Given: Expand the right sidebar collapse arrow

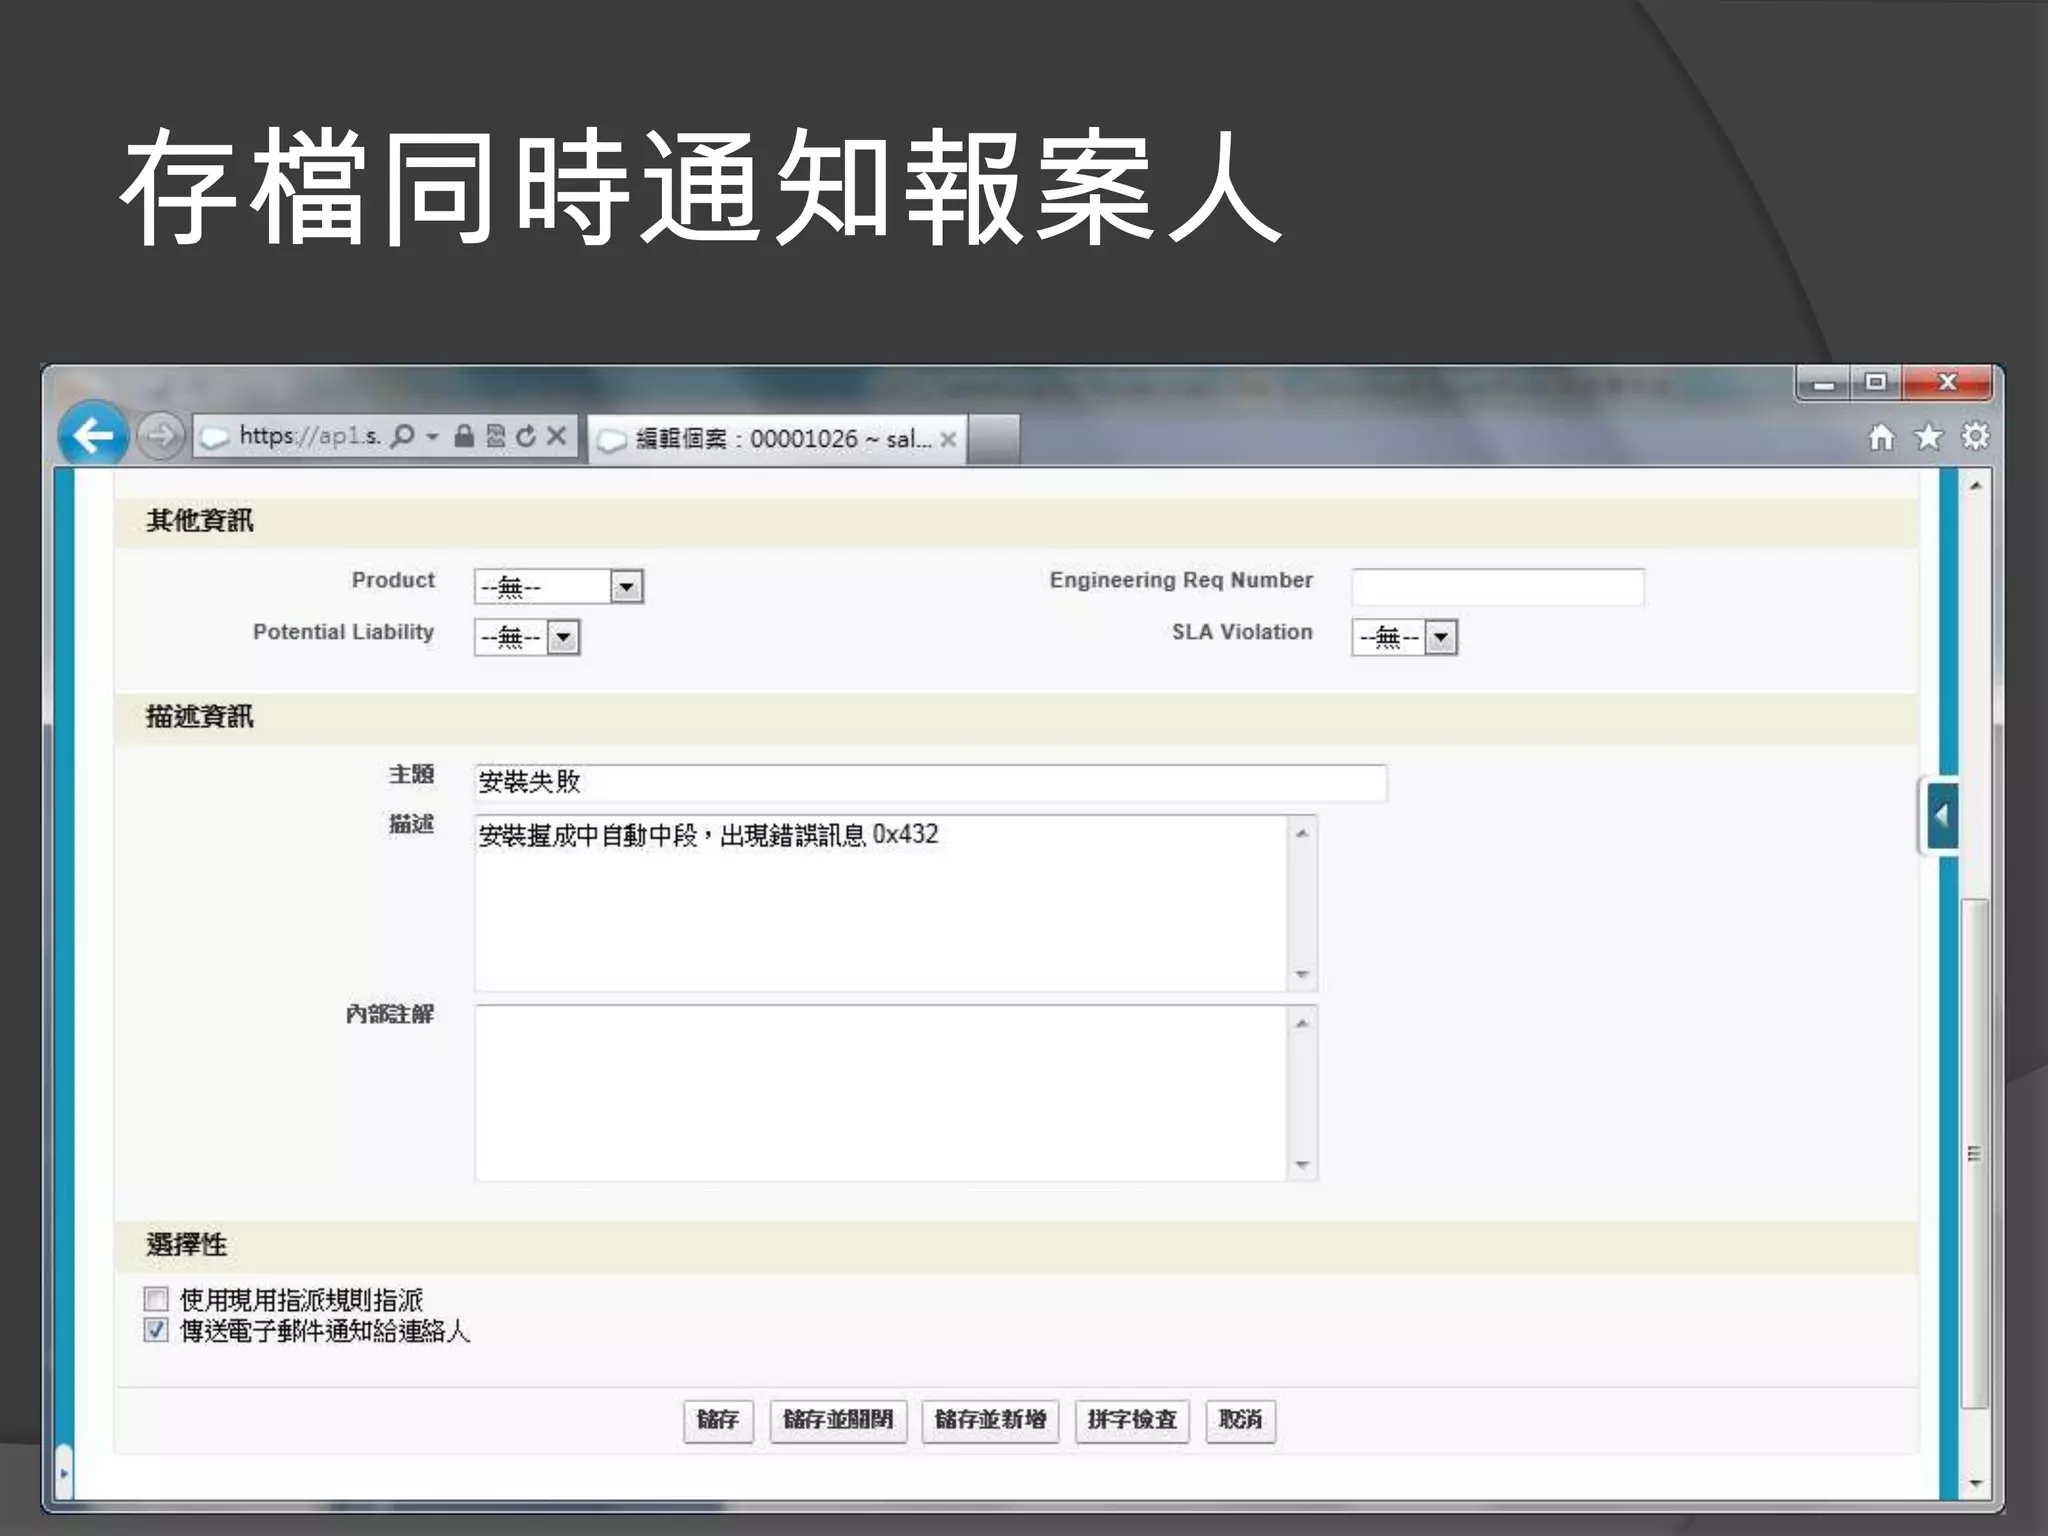Looking at the screenshot, I should [1940, 816].
